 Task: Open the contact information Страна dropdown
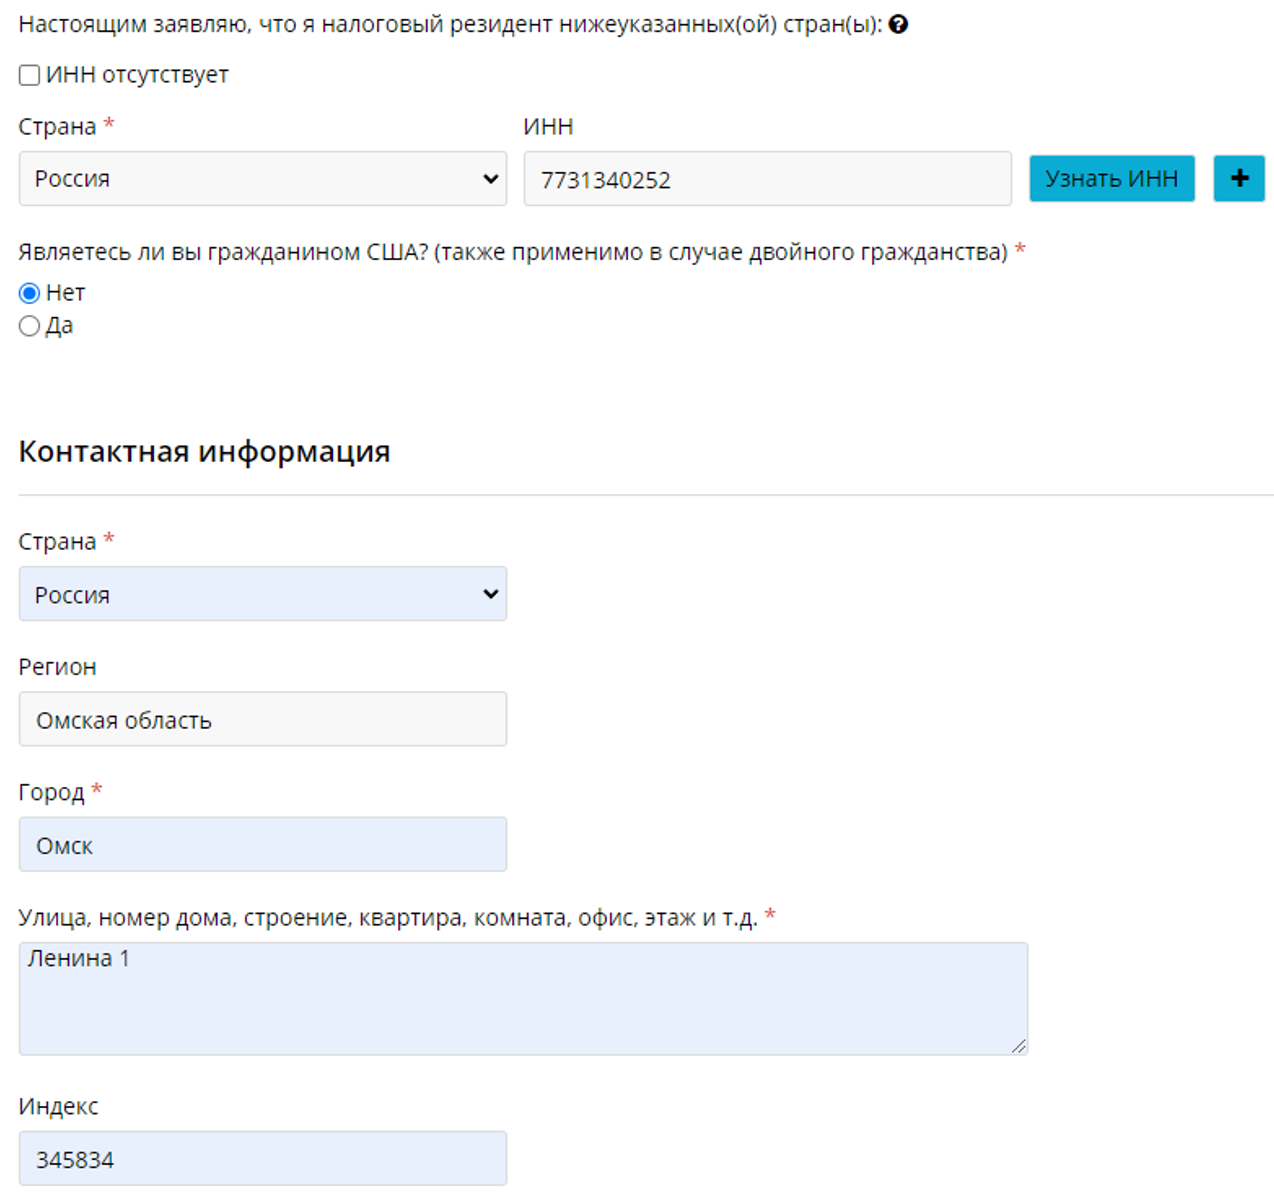(x=263, y=594)
